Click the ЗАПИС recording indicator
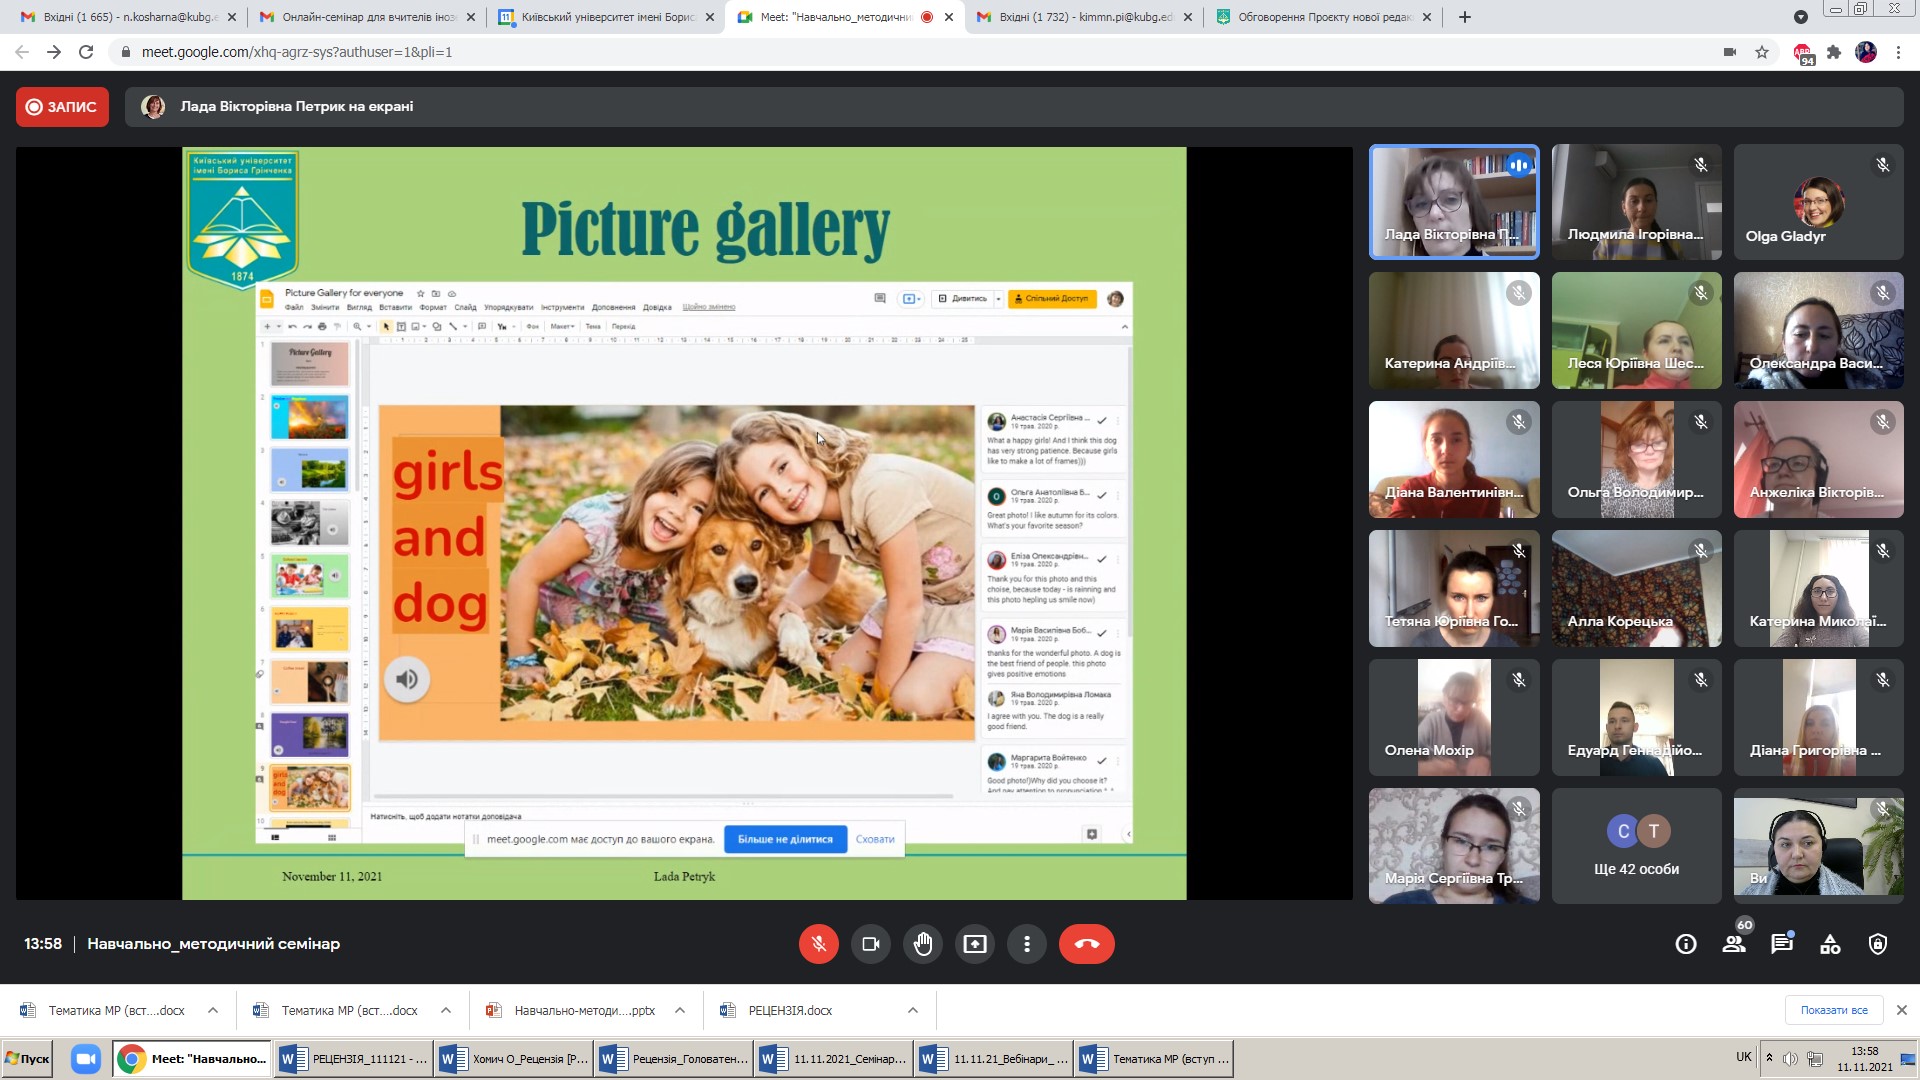Viewport: 1920px width, 1080px height. coord(62,107)
